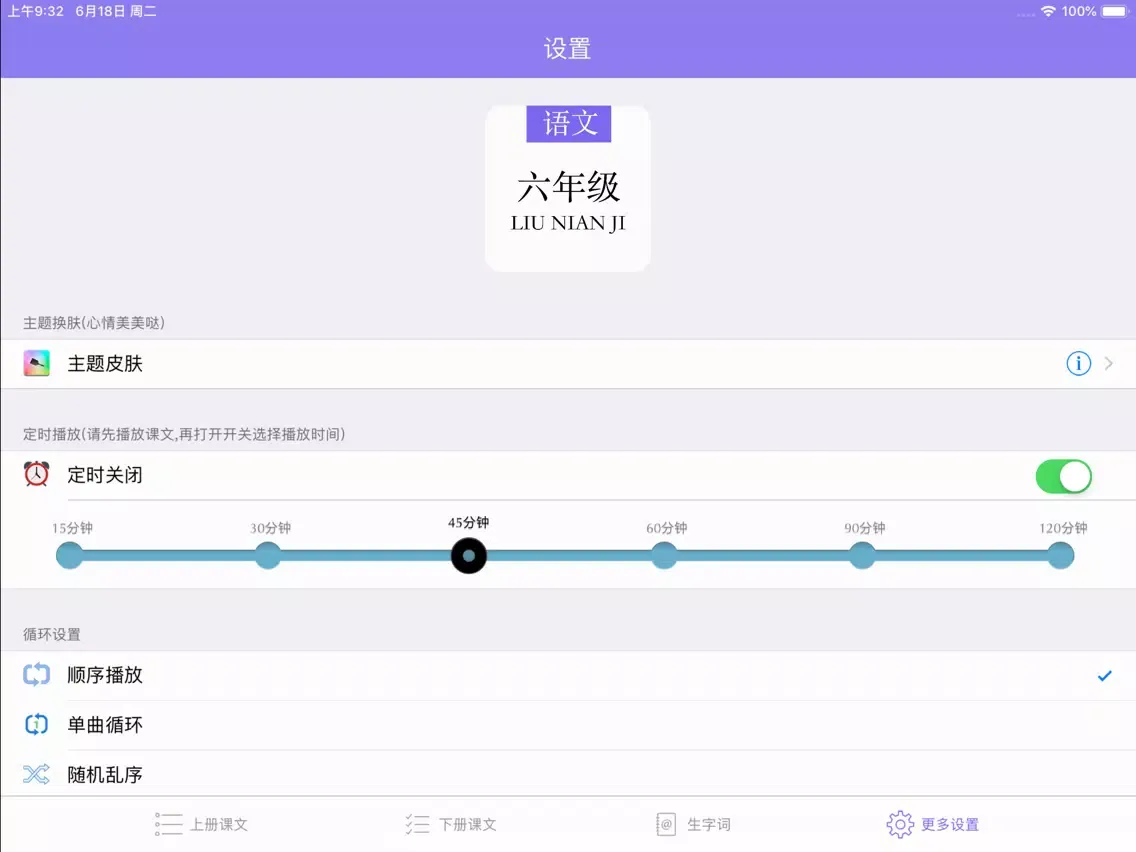Select 单曲循环 loop mode
1136x852 pixels.
[568, 724]
